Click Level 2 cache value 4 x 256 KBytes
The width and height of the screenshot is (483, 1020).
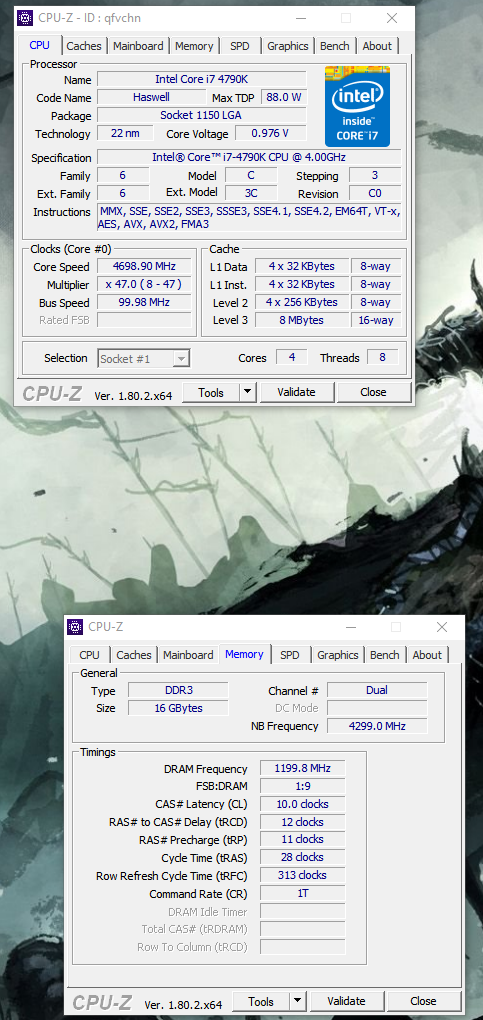pyautogui.click(x=301, y=302)
